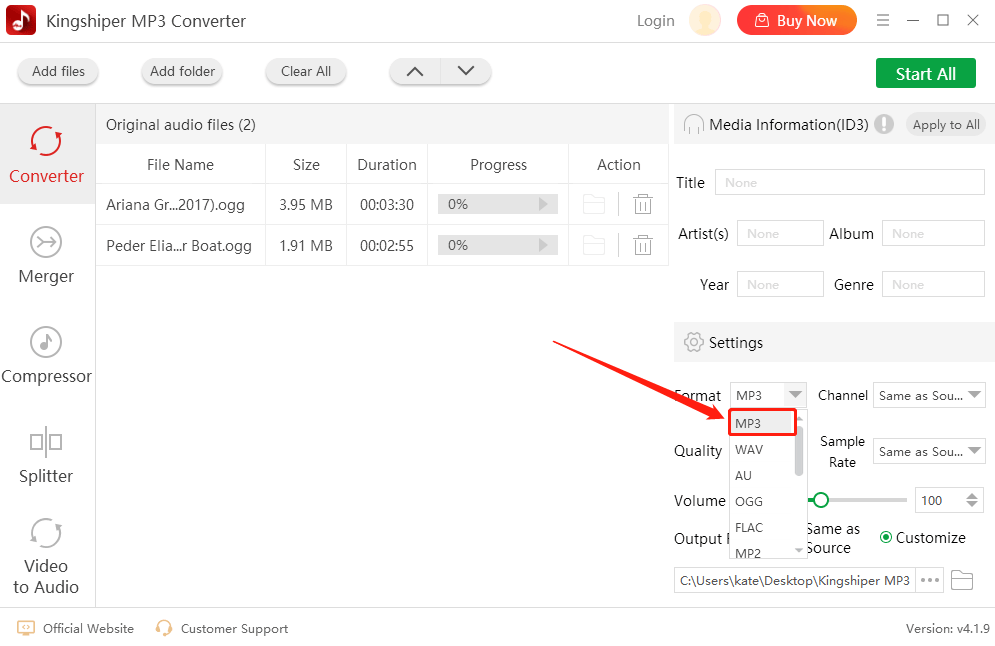Click the Buy Now button

pos(796,20)
